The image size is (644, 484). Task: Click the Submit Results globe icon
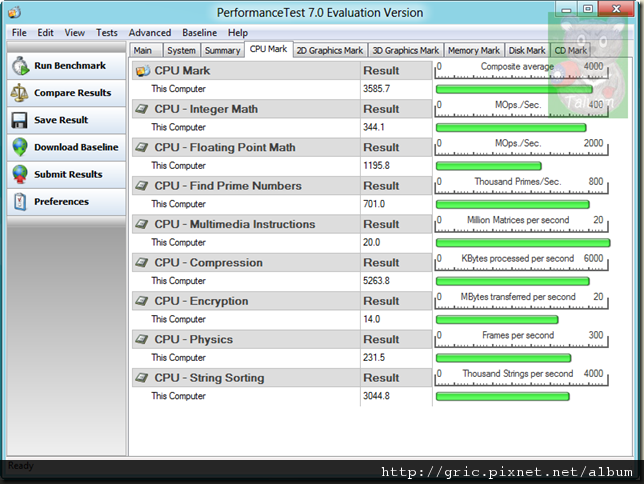(20, 174)
